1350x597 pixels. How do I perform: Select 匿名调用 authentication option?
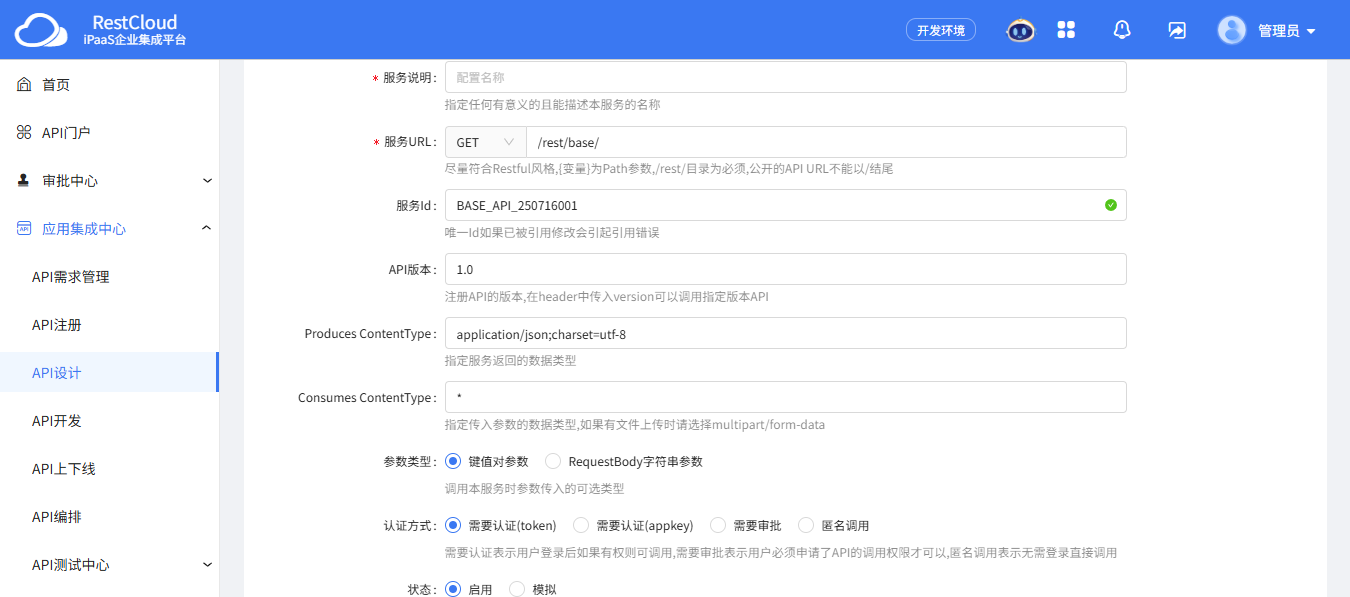[x=806, y=526]
